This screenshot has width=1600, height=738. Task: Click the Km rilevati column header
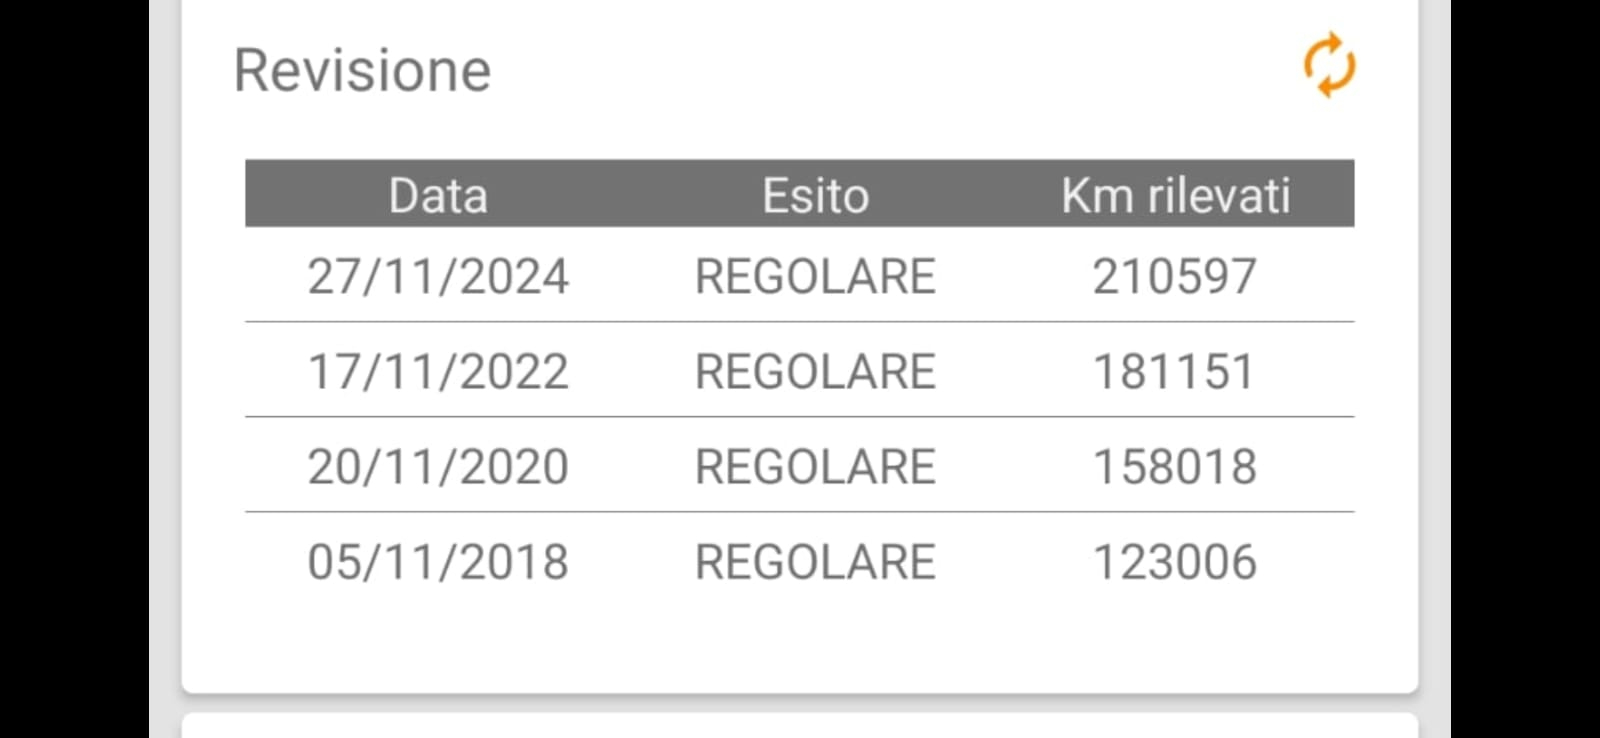point(1175,195)
